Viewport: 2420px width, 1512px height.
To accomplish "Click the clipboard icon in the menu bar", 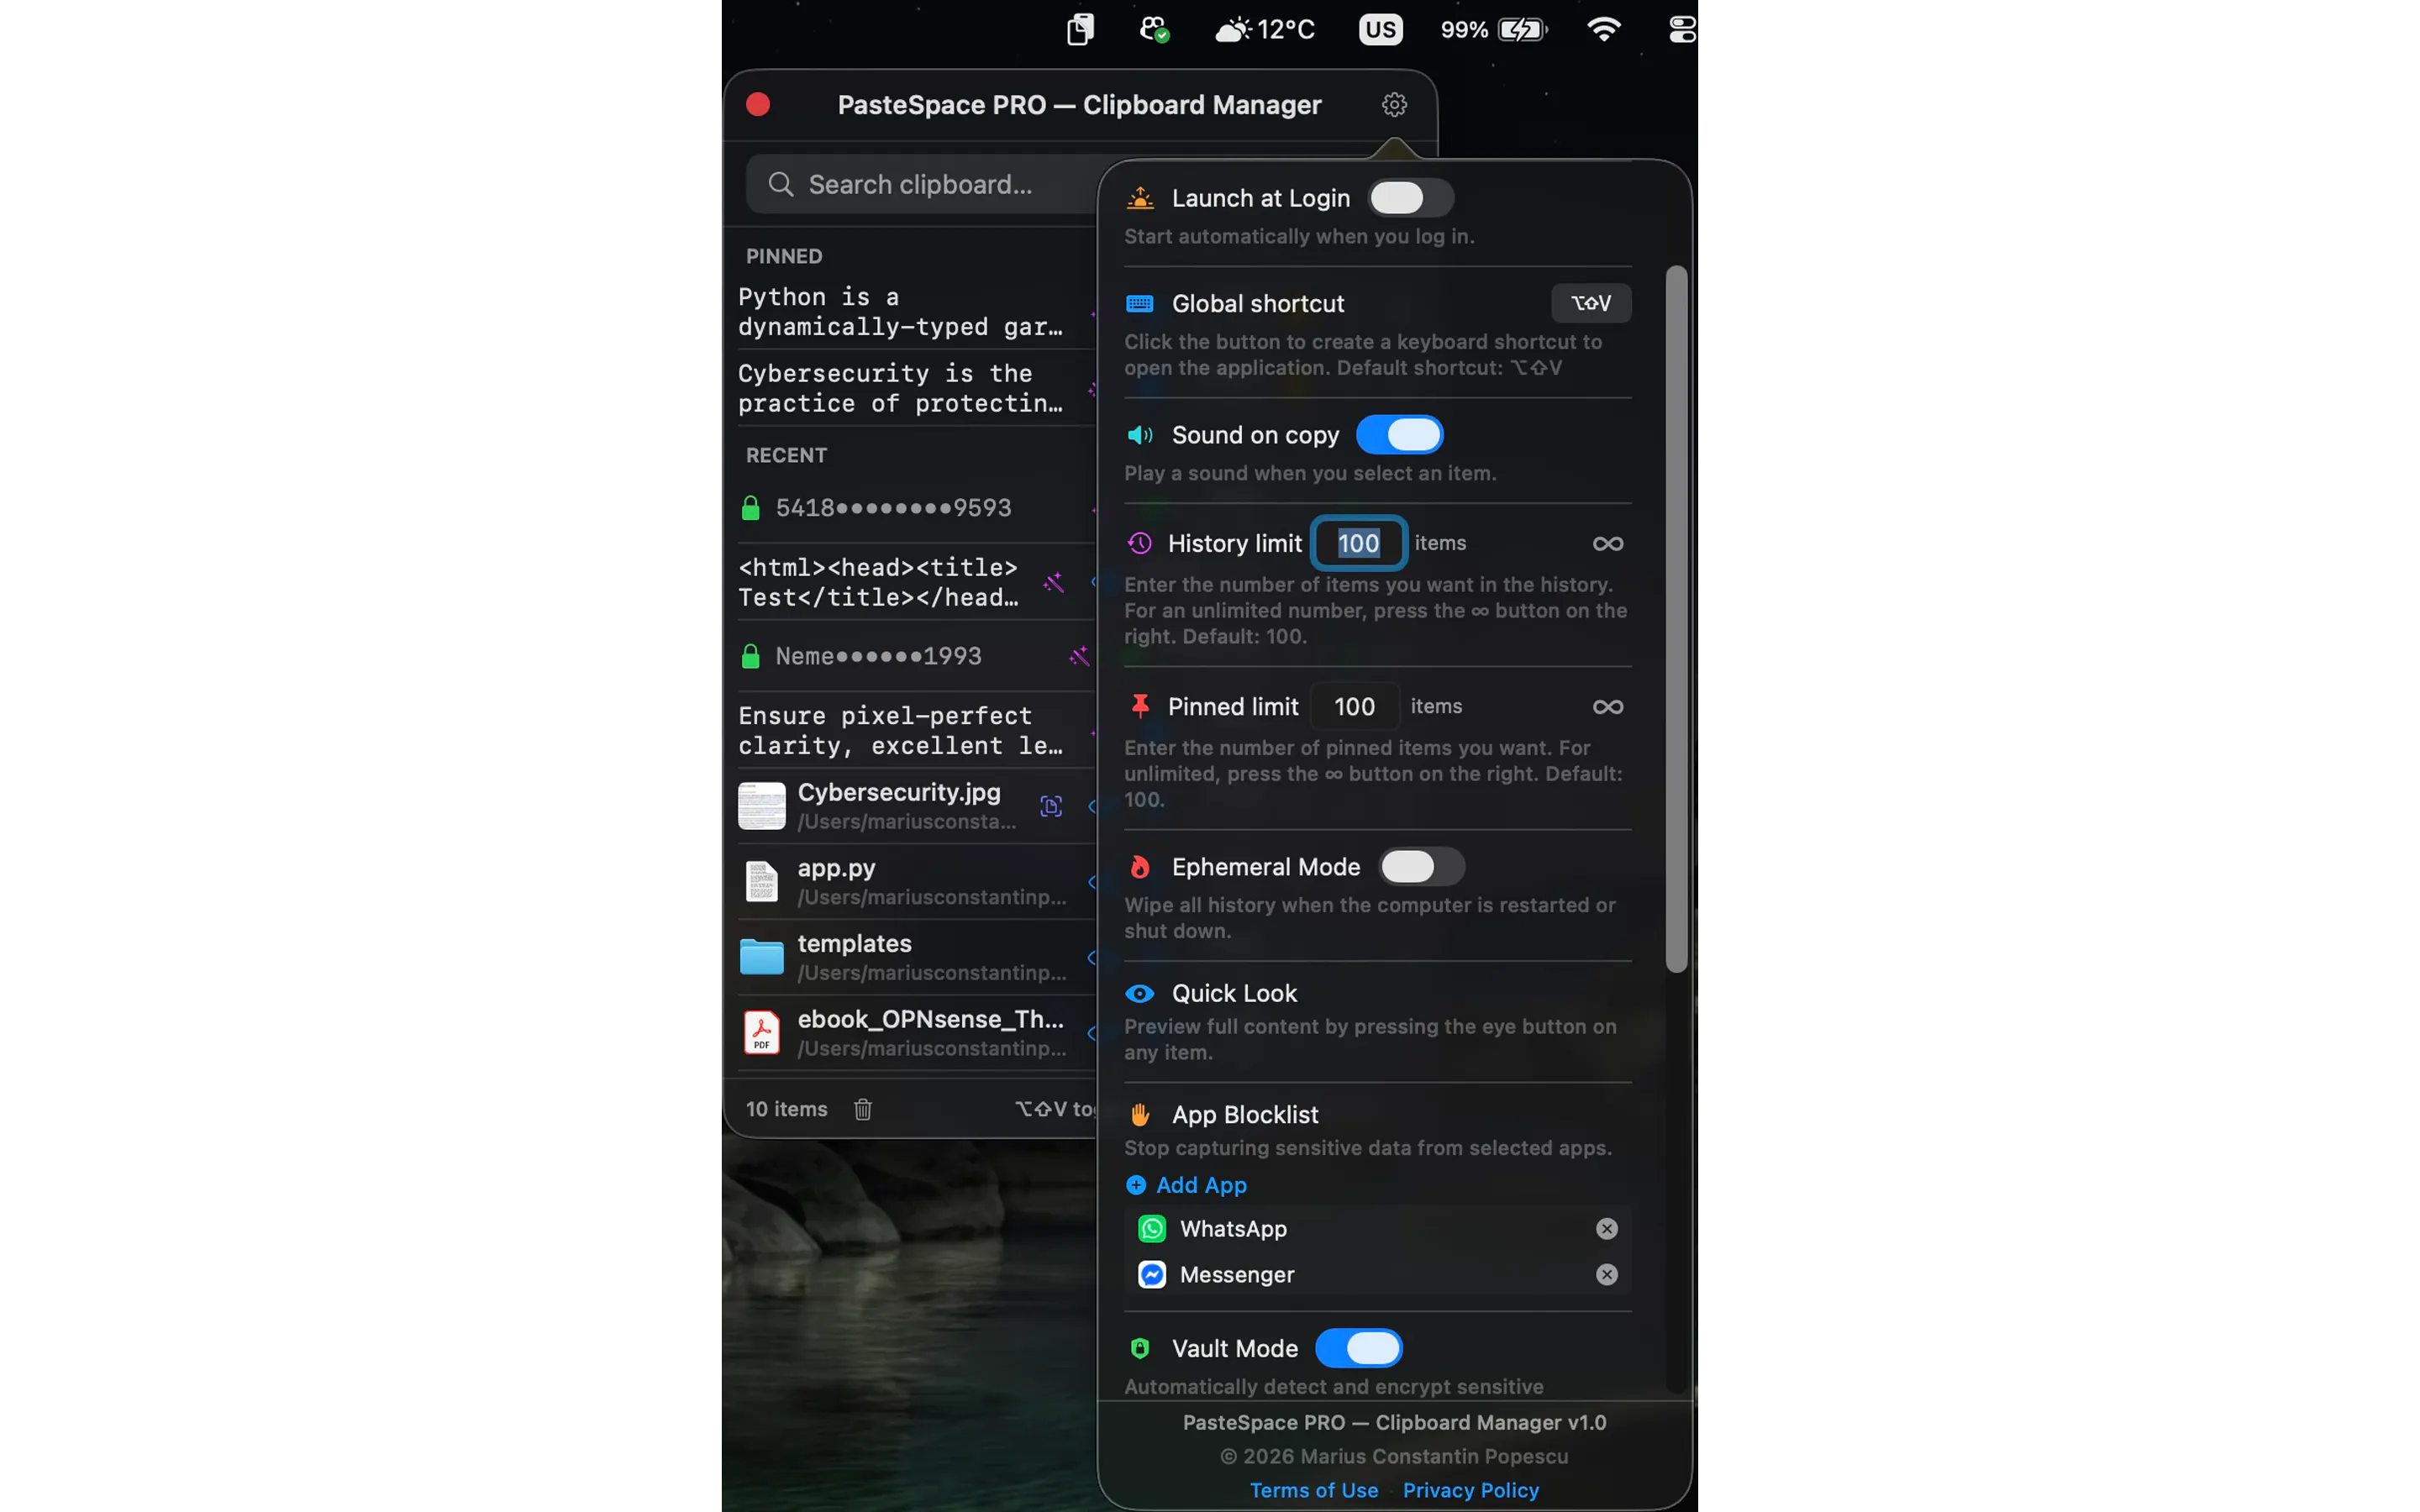I will (1080, 29).
